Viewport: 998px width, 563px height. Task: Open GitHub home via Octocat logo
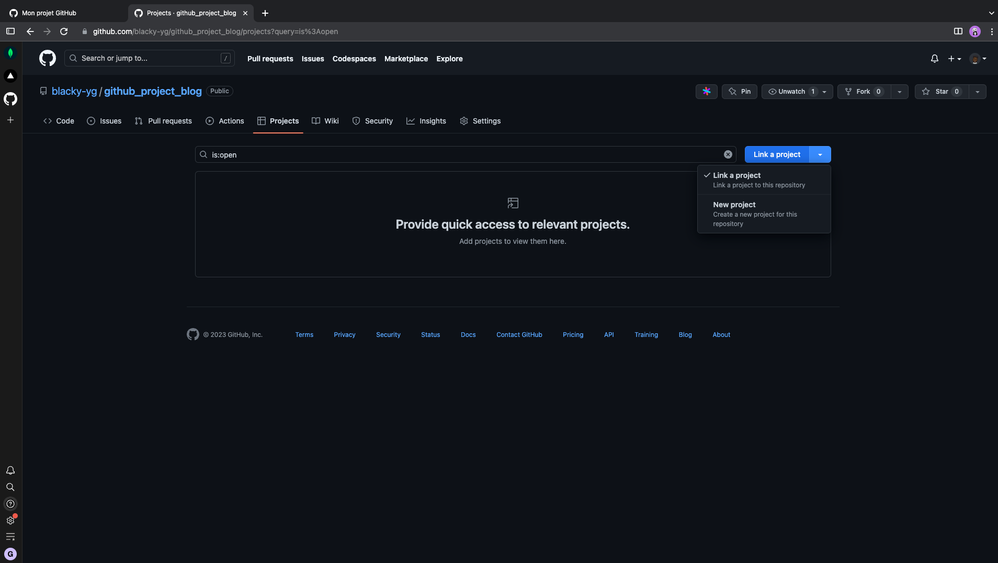48,58
